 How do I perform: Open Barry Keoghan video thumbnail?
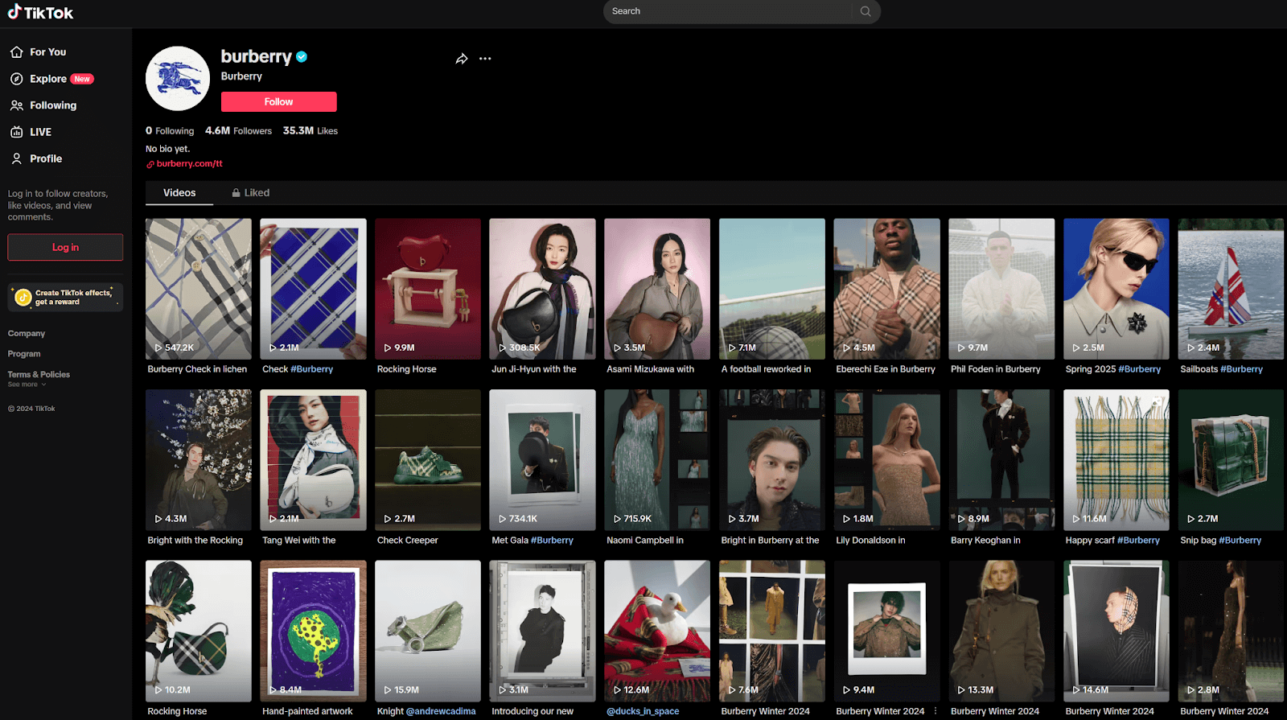coord(1002,460)
